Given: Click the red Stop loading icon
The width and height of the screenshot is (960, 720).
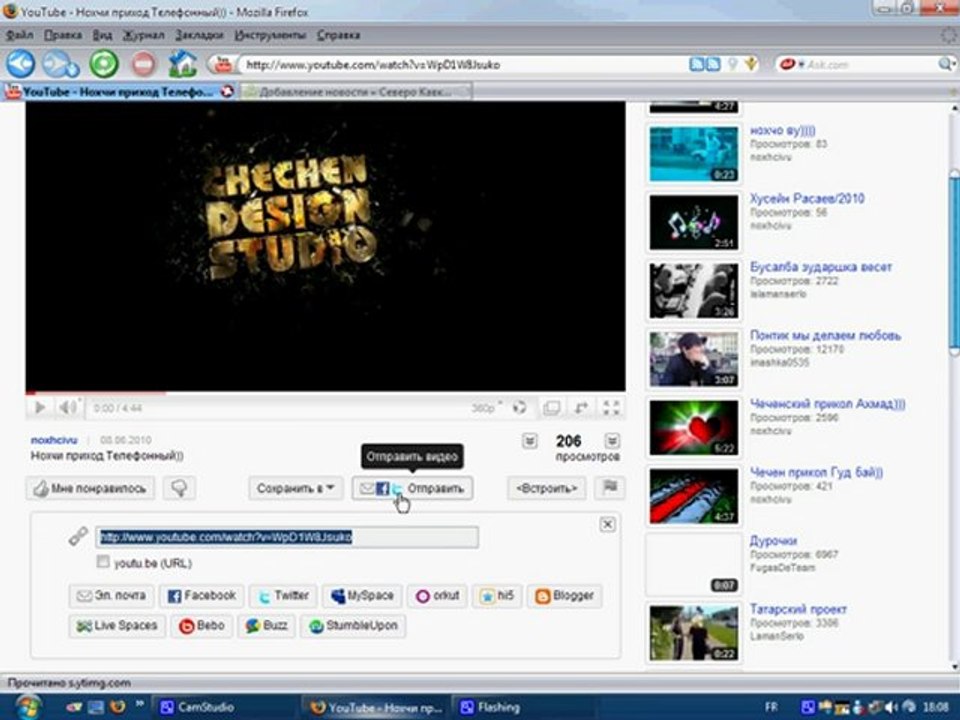Looking at the screenshot, I should (x=143, y=64).
